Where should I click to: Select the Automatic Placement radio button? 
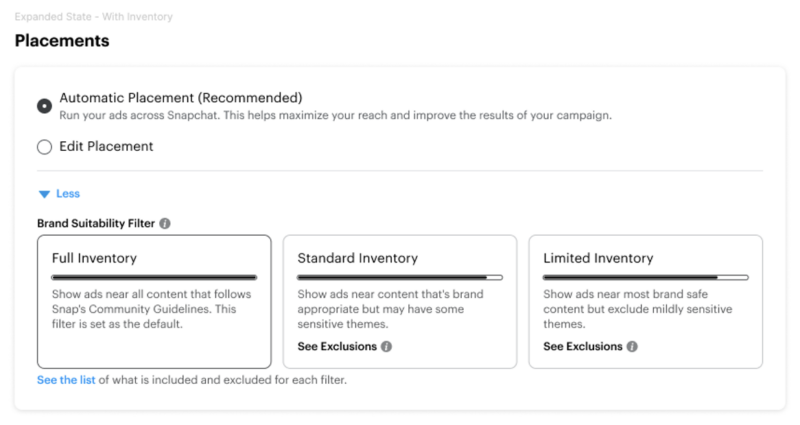coord(44,106)
